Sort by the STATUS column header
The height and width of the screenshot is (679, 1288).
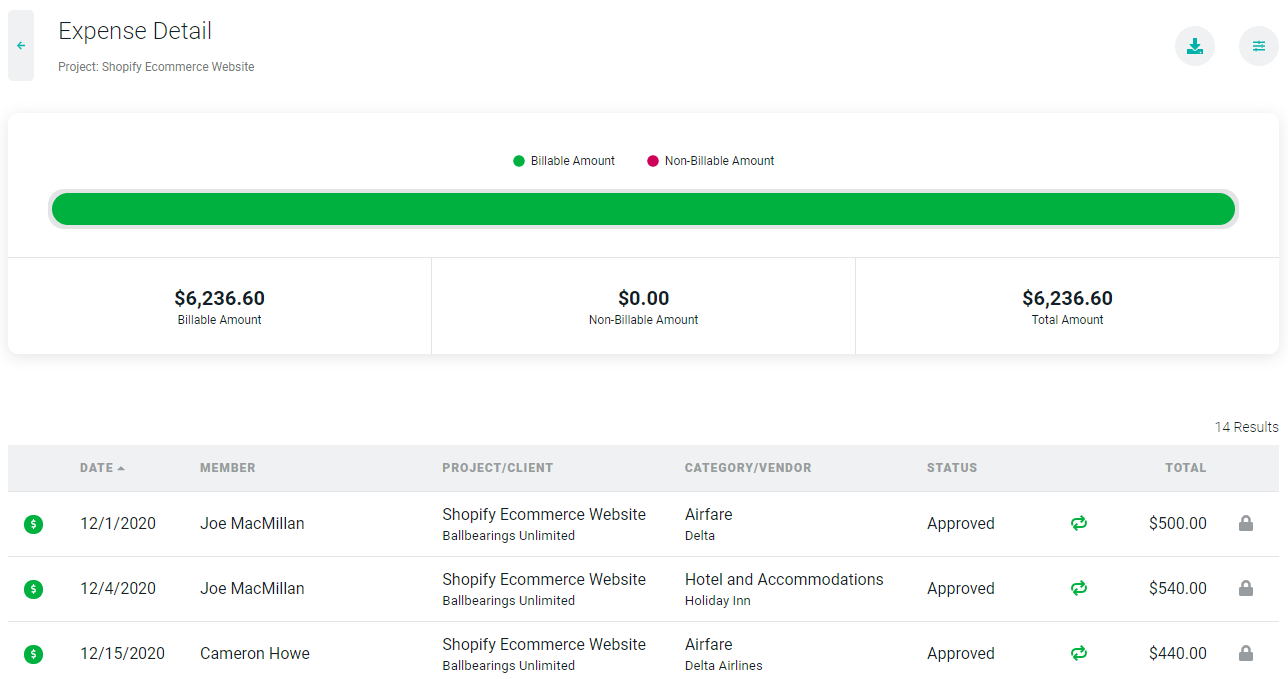click(952, 468)
